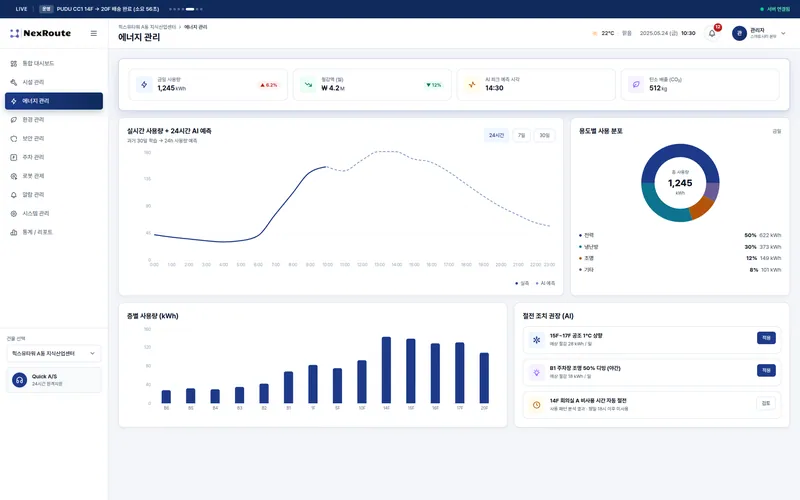Click the 10:30 clock time in header
Viewport: 800px width, 500px height.
pyautogui.click(x=688, y=33)
